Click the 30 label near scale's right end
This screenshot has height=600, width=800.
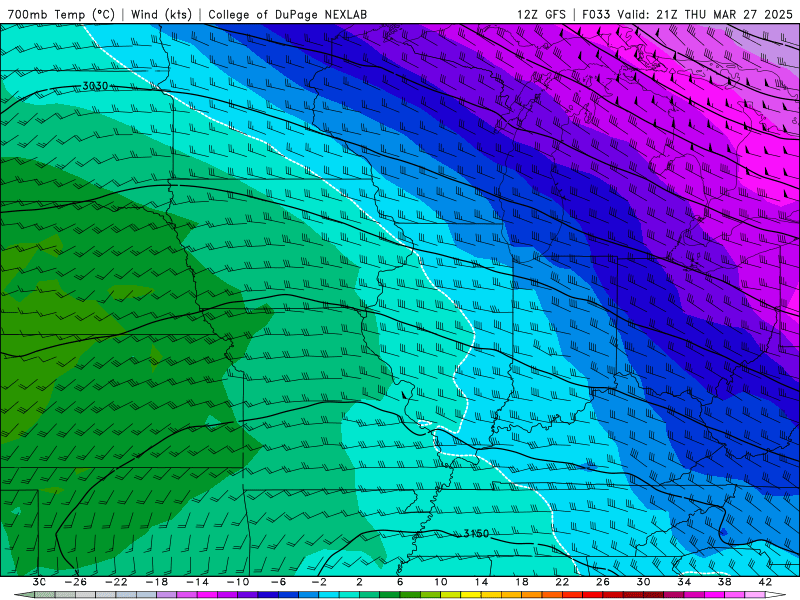point(643,582)
